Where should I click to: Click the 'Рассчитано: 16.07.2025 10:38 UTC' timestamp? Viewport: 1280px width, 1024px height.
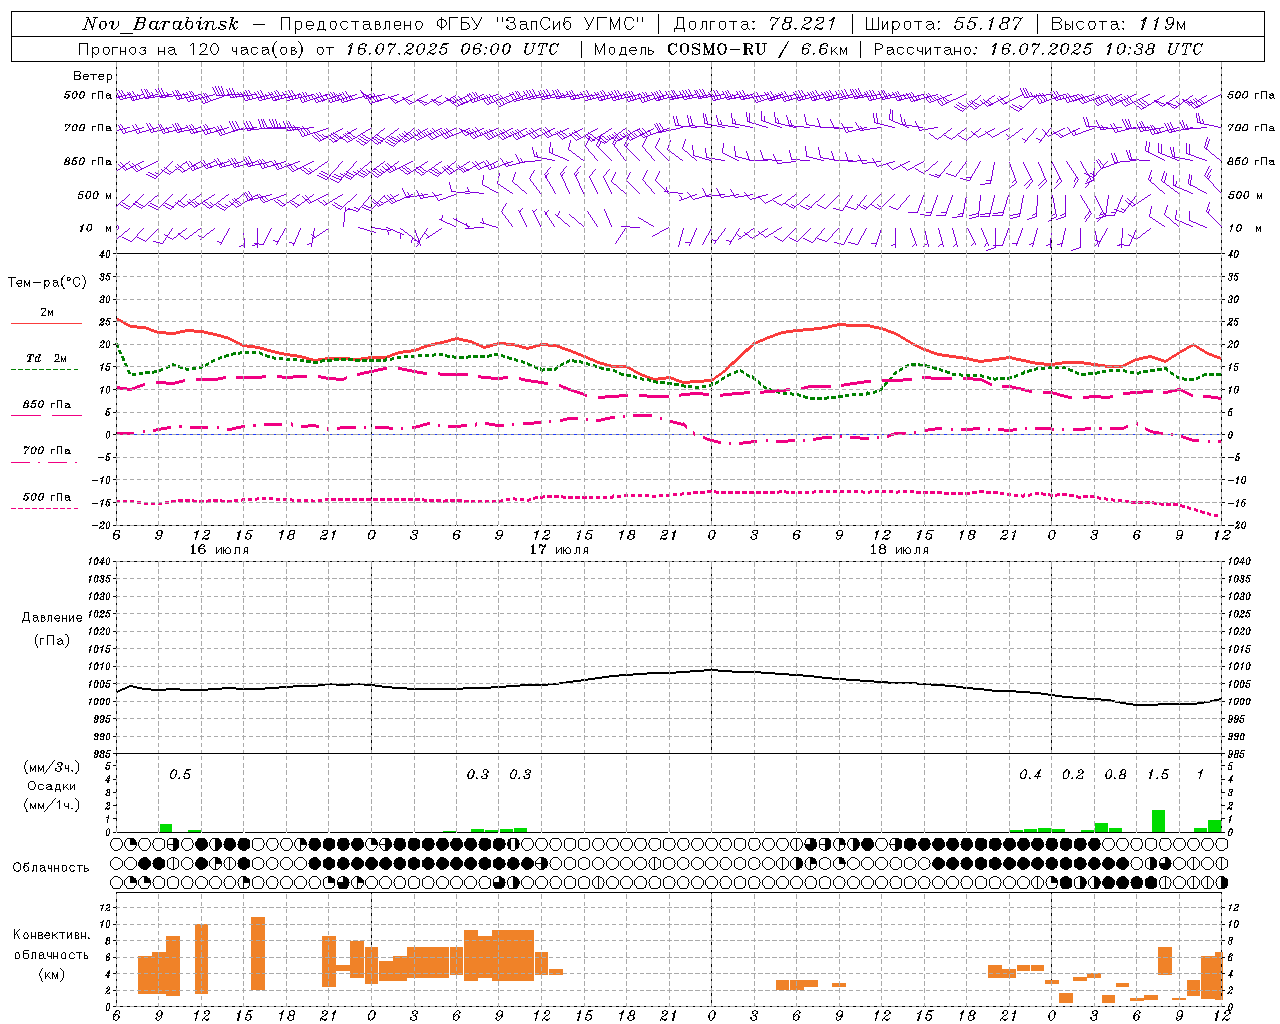(x=1038, y=49)
